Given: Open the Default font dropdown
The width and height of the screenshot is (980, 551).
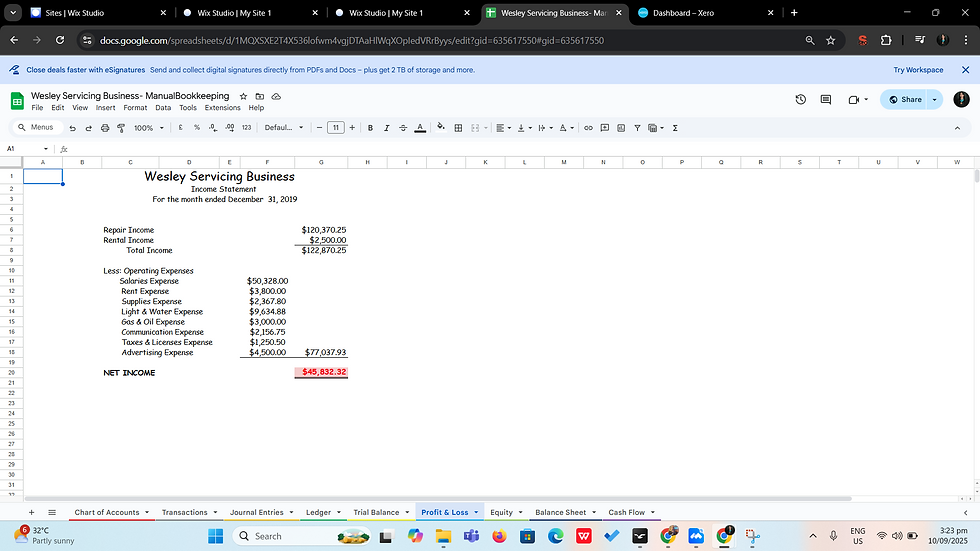Looking at the screenshot, I should coord(284,127).
